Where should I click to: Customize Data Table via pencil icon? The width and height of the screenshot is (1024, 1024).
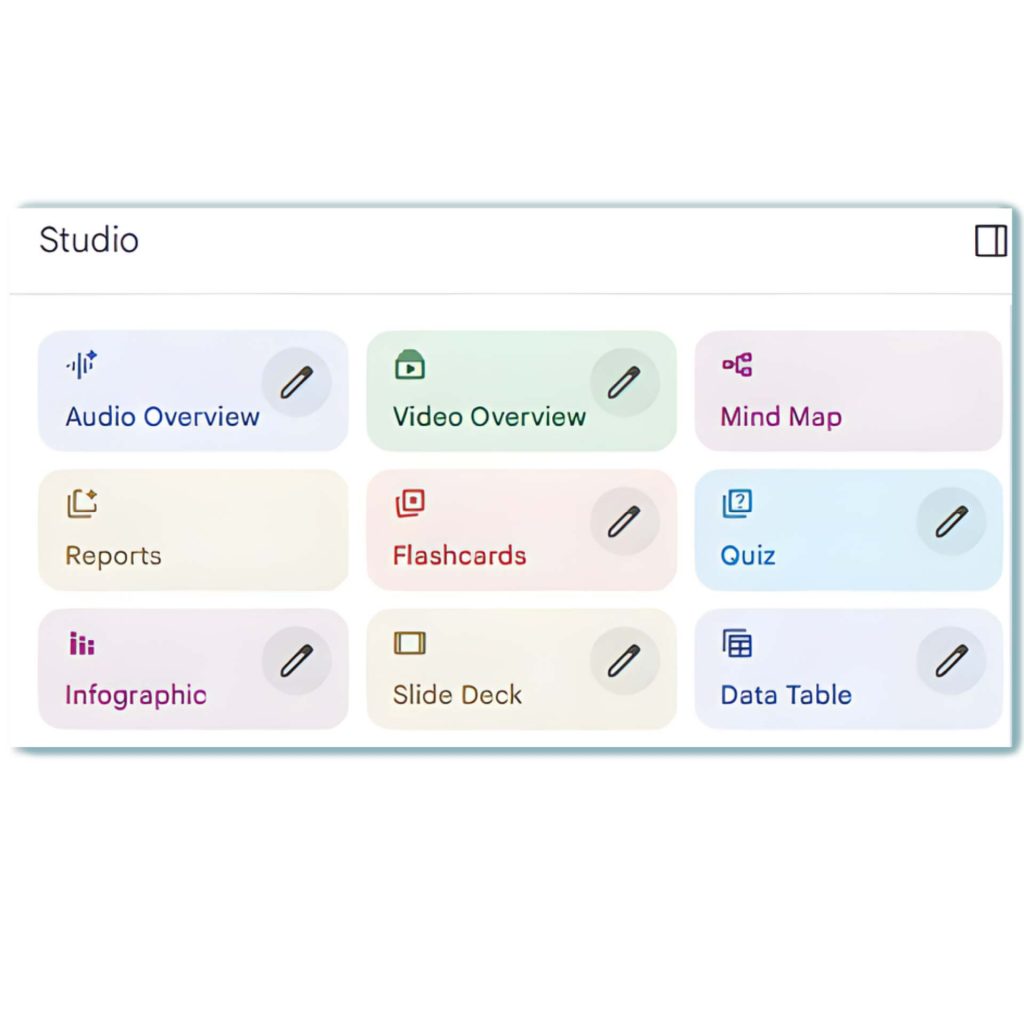[951, 660]
